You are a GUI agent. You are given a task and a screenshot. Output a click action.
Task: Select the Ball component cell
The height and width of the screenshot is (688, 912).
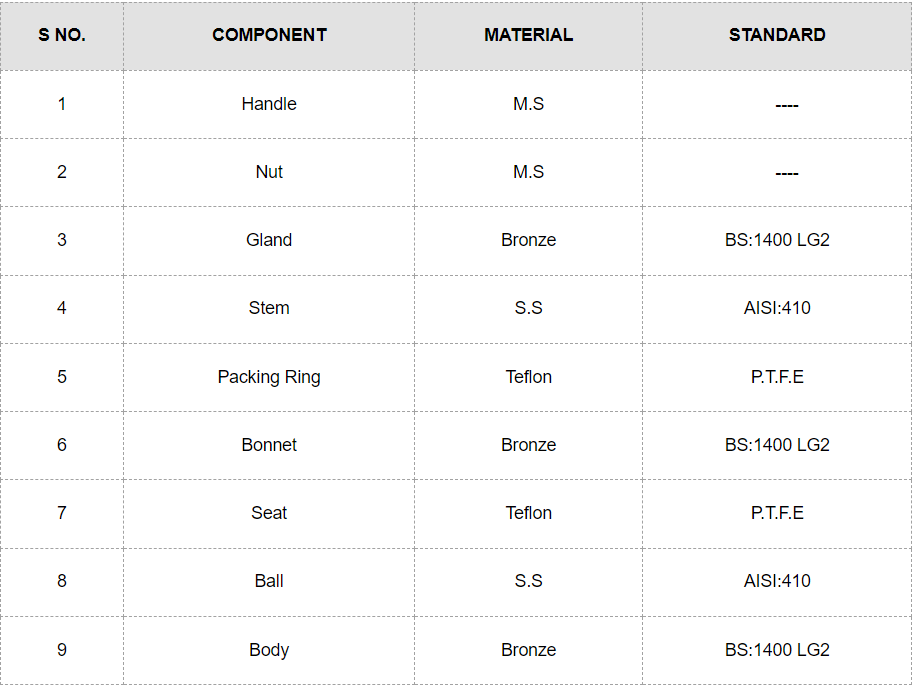point(269,581)
